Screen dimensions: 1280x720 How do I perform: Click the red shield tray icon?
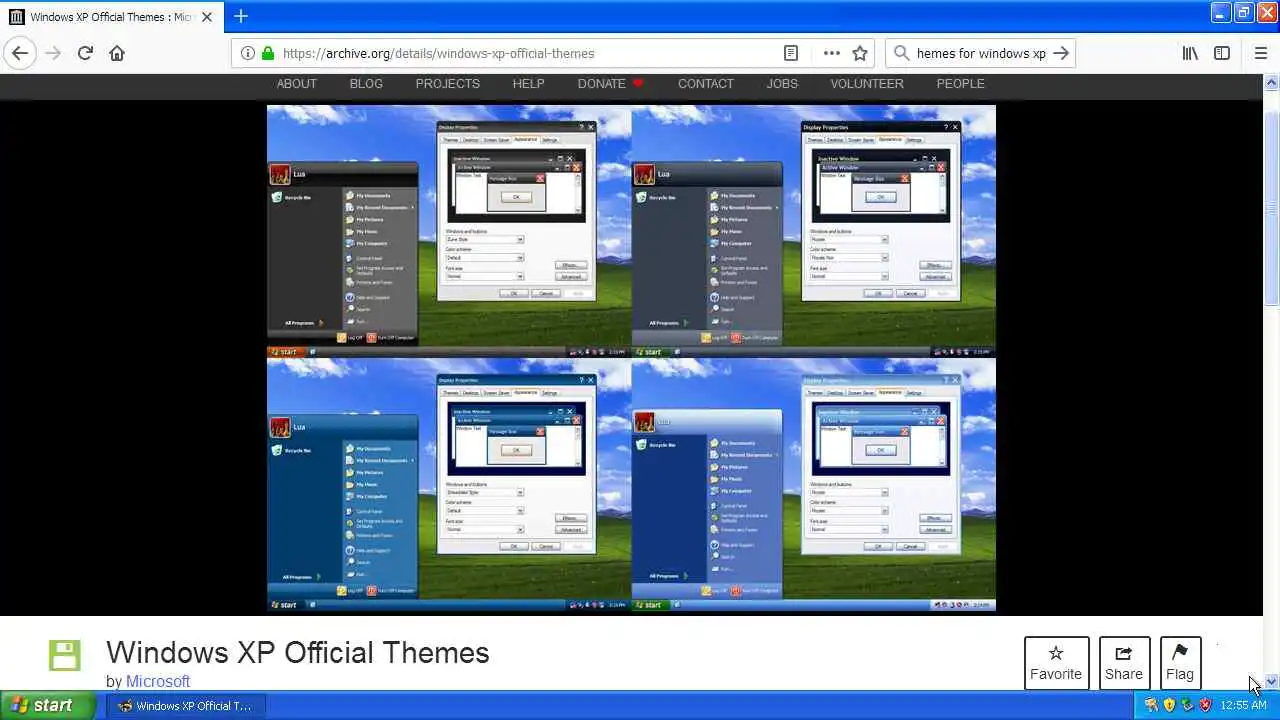[1205, 705]
